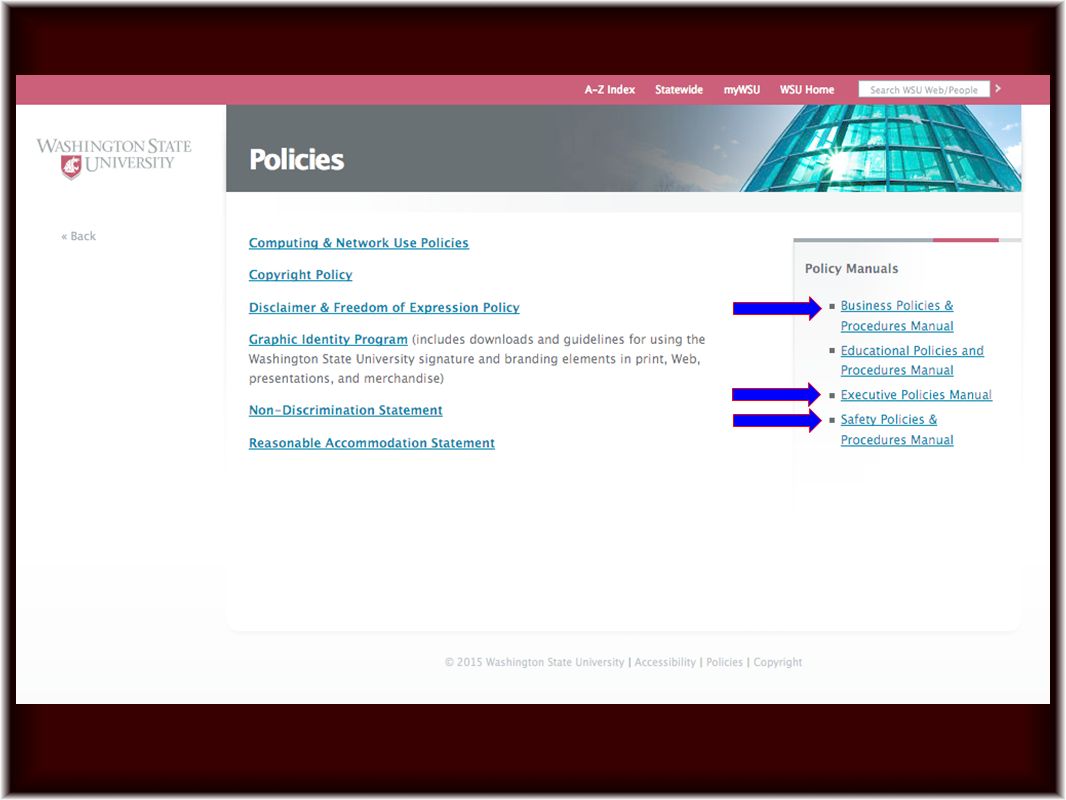Click the footer Accessibility link
Image resolution: width=1066 pixels, height=800 pixels.
(x=665, y=662)
